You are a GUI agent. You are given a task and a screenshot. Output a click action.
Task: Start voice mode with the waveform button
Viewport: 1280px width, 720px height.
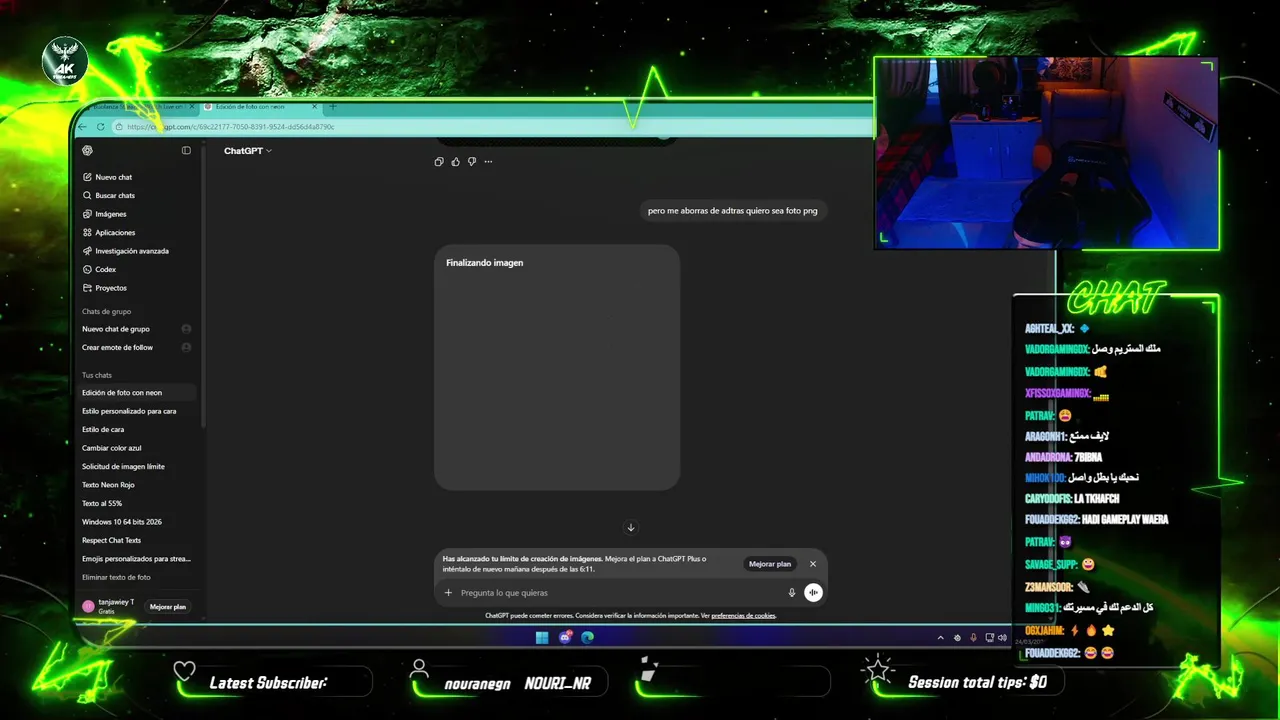(x=813, y=593)
